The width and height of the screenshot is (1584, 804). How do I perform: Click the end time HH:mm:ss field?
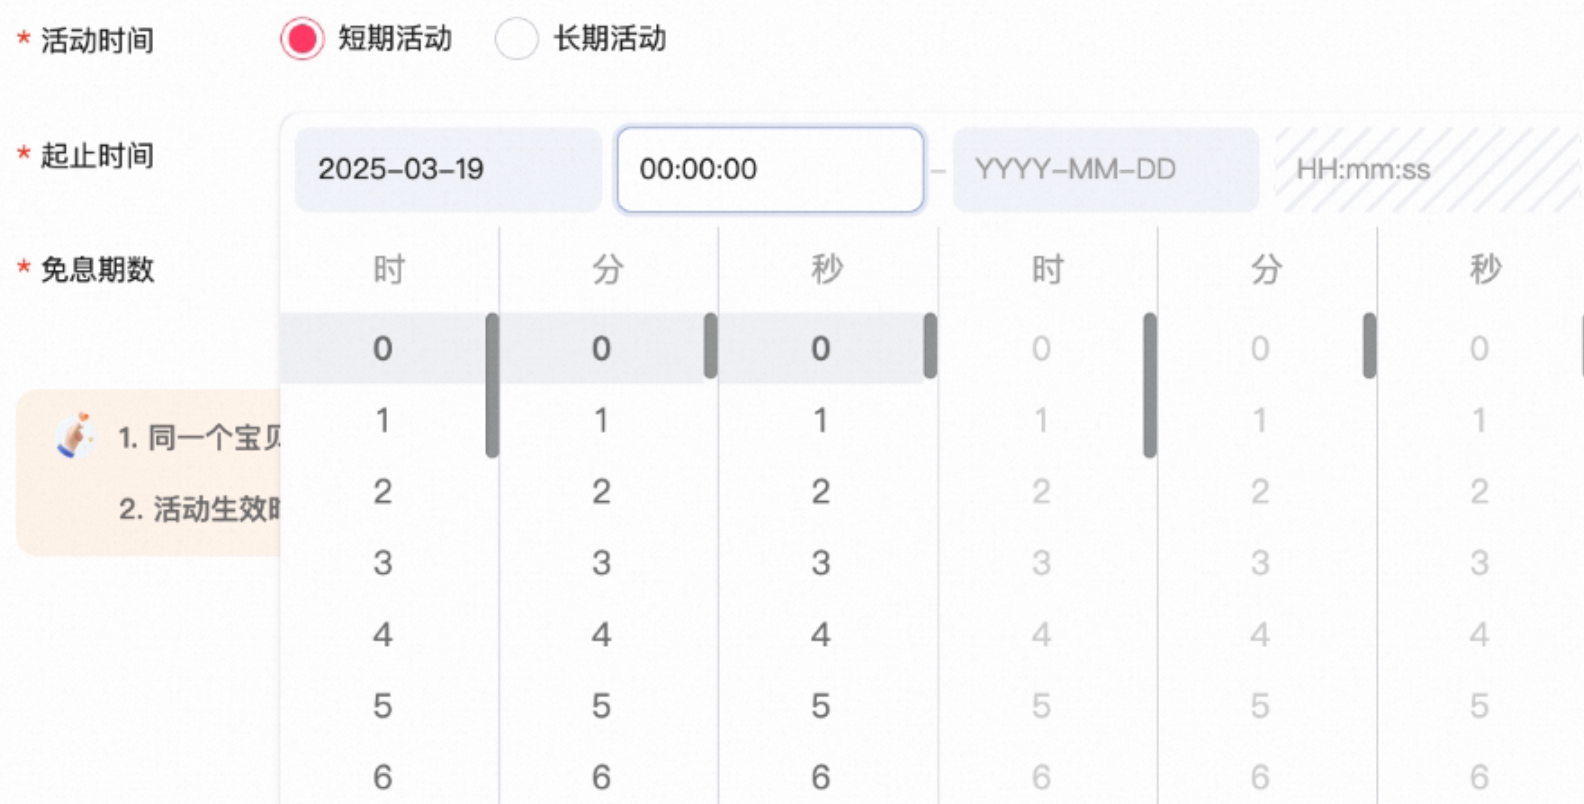[x=1428, y=169]
